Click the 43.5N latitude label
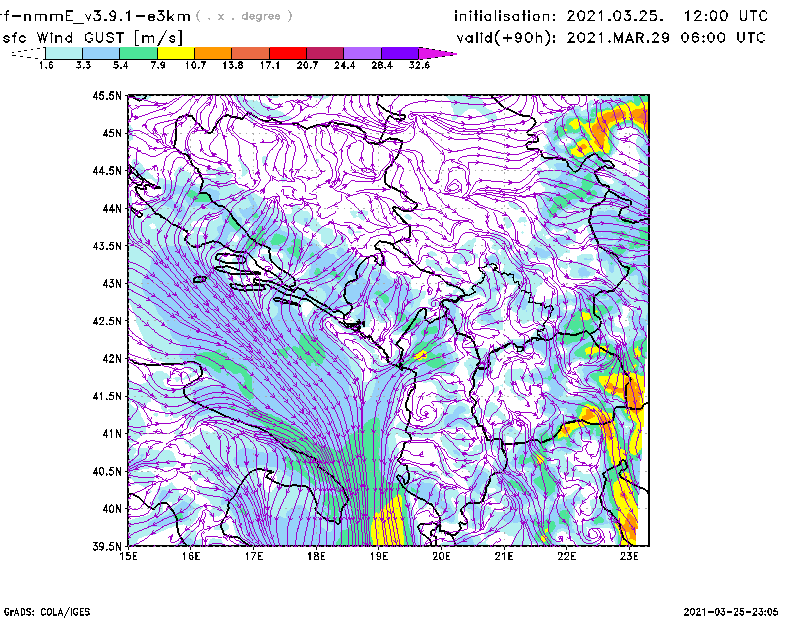The image size is (800, 618). tap(107, 246)
